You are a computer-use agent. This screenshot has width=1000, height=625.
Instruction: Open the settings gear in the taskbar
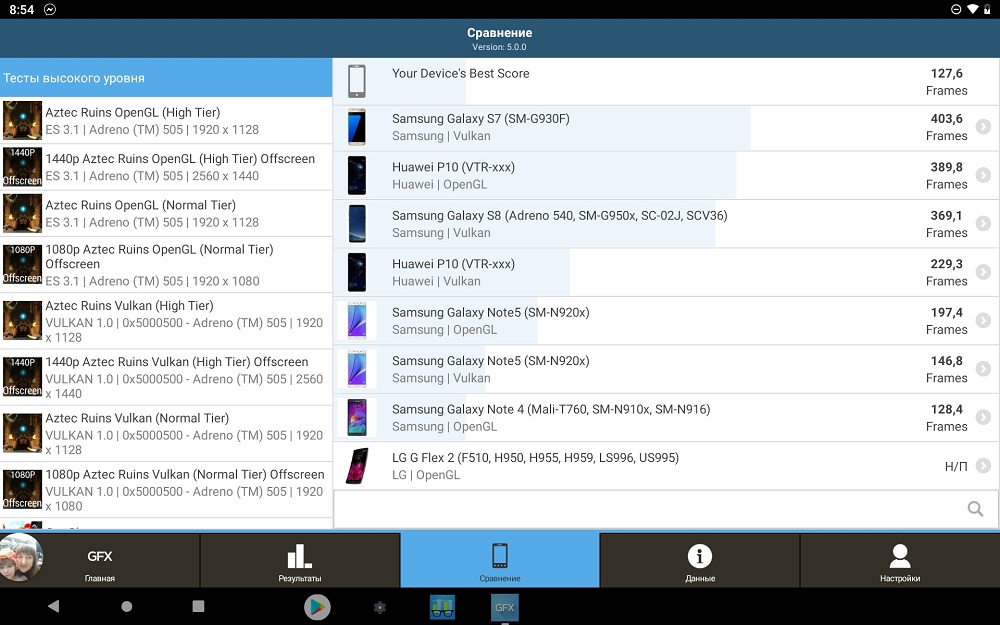[379, 607]
